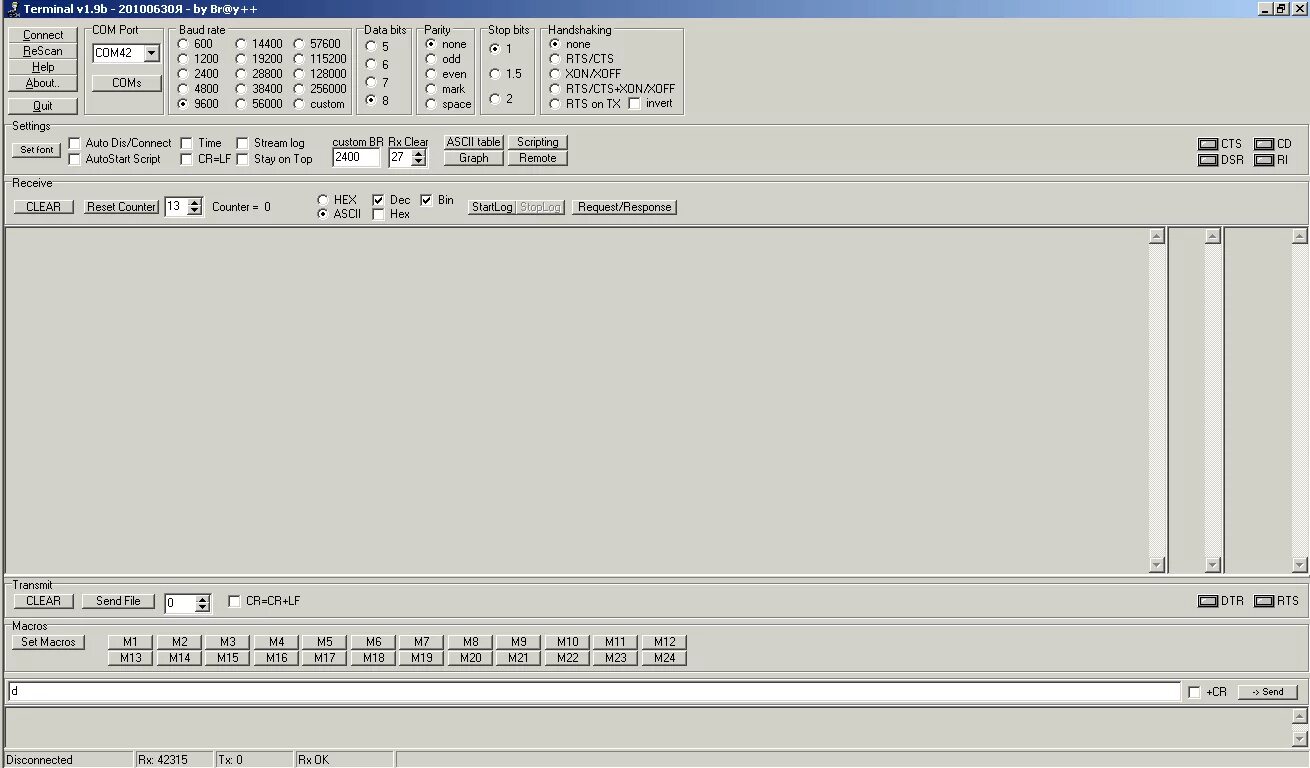Viewport: 1310px width, 768px height.
Task: Enable CR=CR+LF in Transmit
Action: tap(234, 601)
